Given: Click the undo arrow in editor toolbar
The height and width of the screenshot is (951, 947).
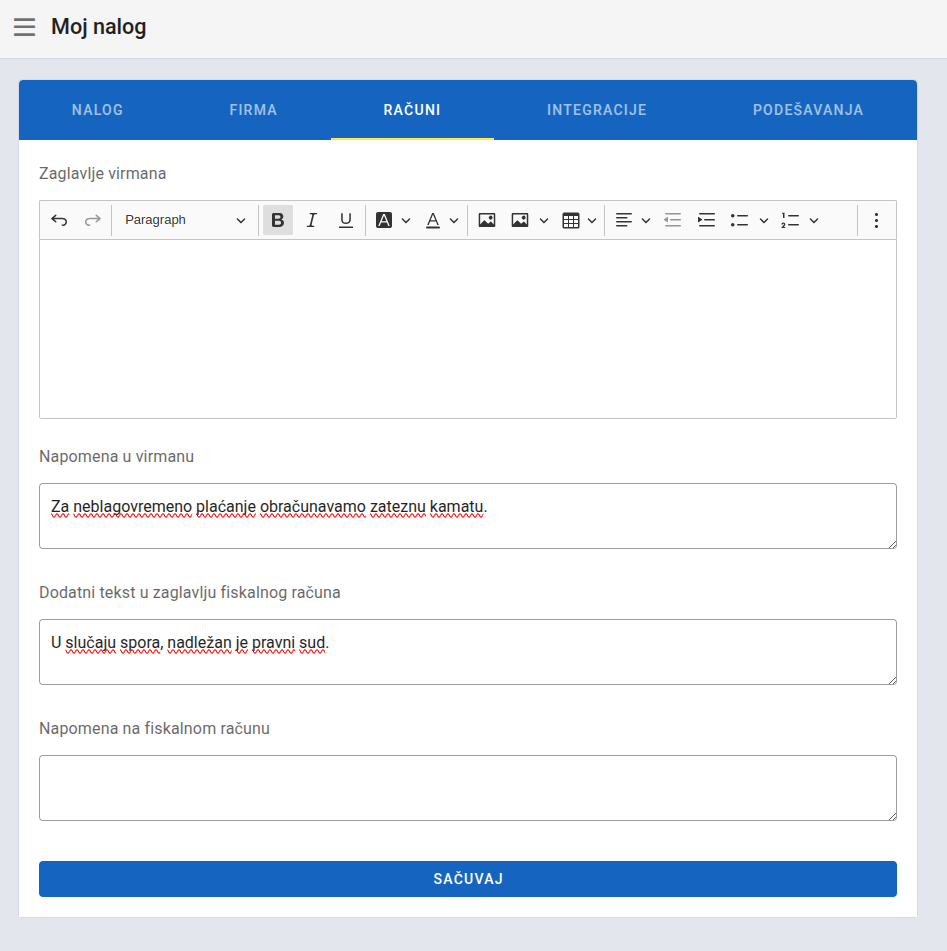Looking at the screenshot, I should (59, 220).
